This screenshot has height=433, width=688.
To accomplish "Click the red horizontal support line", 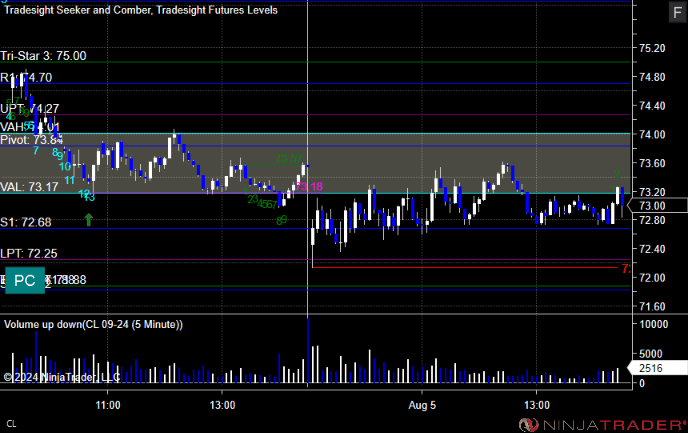I will click(x=465, y=267).
